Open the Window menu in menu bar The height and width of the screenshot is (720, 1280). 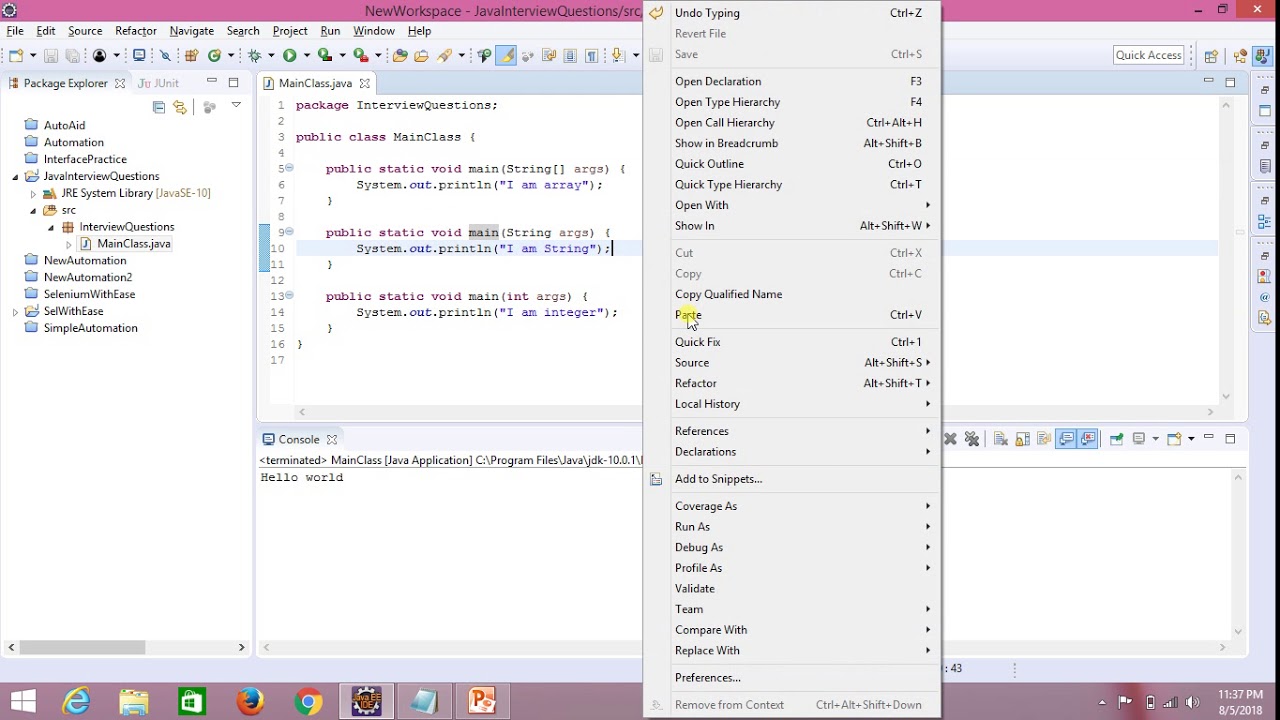(x=374, y=31)
